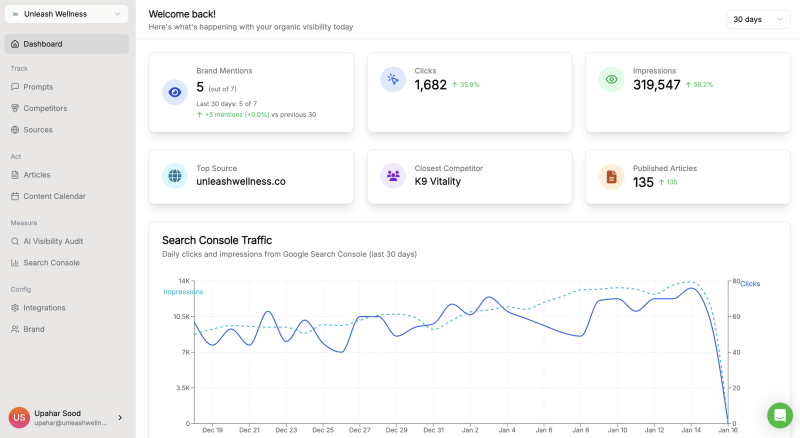The height and width of the screenshot is (438, 800).
Task: Click the Published Articles document icon
Action: (611, 176)
